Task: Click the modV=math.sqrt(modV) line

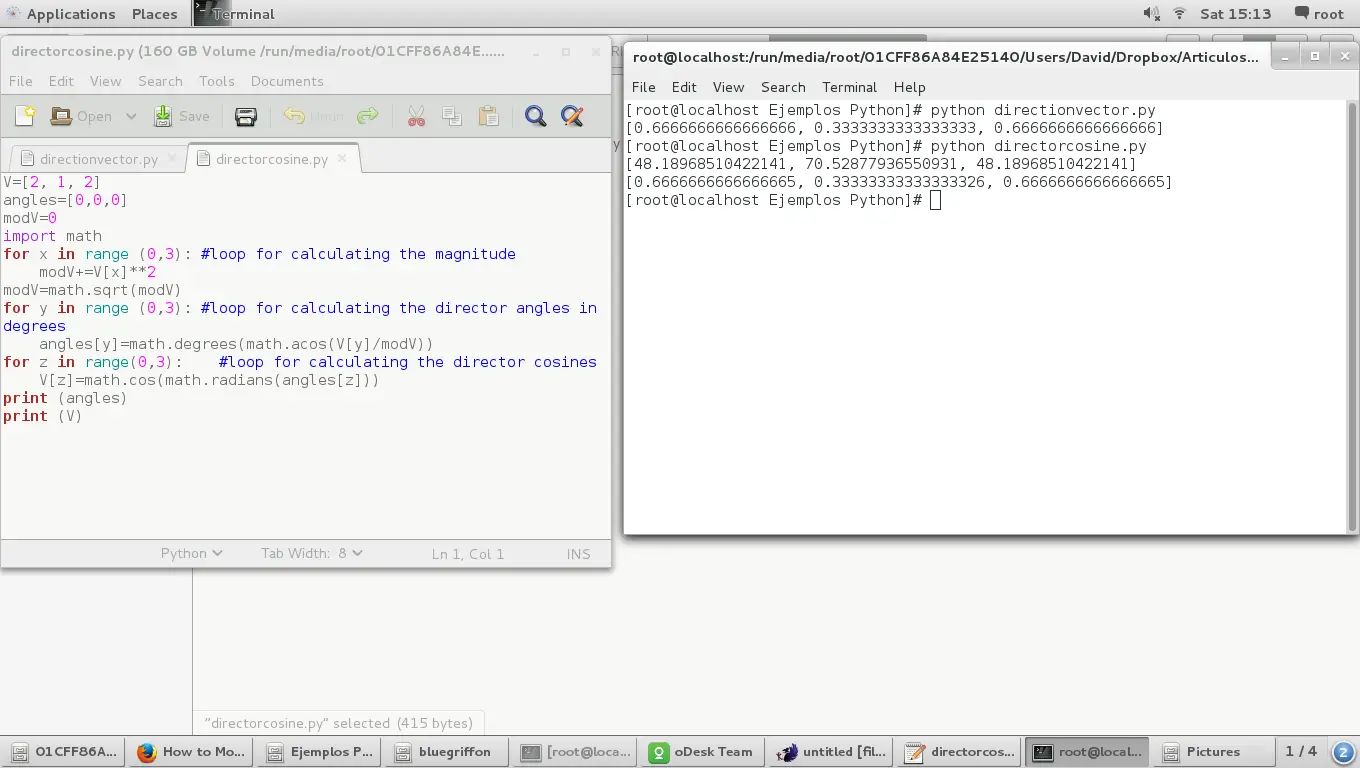Action: coord(92,290)
